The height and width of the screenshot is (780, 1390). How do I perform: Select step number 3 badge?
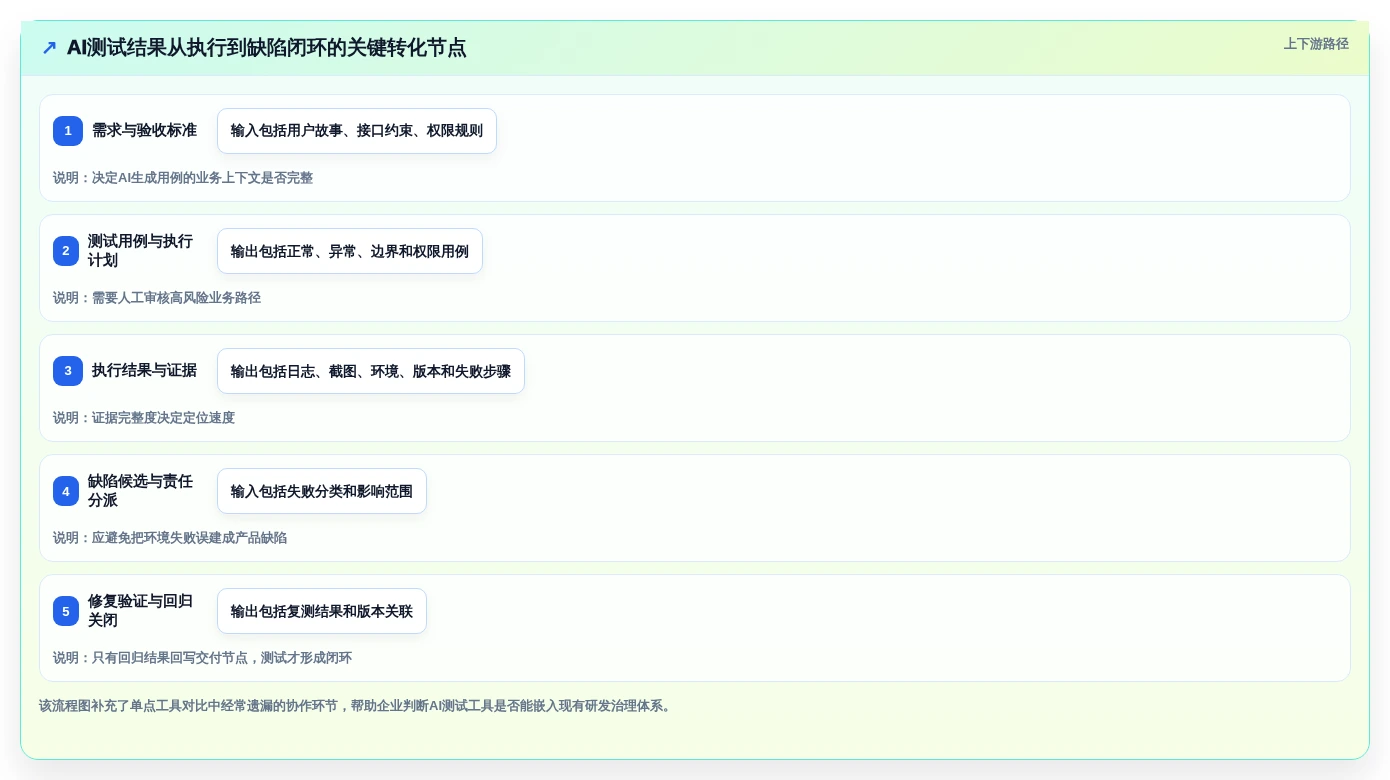click(x=68, y=371)
